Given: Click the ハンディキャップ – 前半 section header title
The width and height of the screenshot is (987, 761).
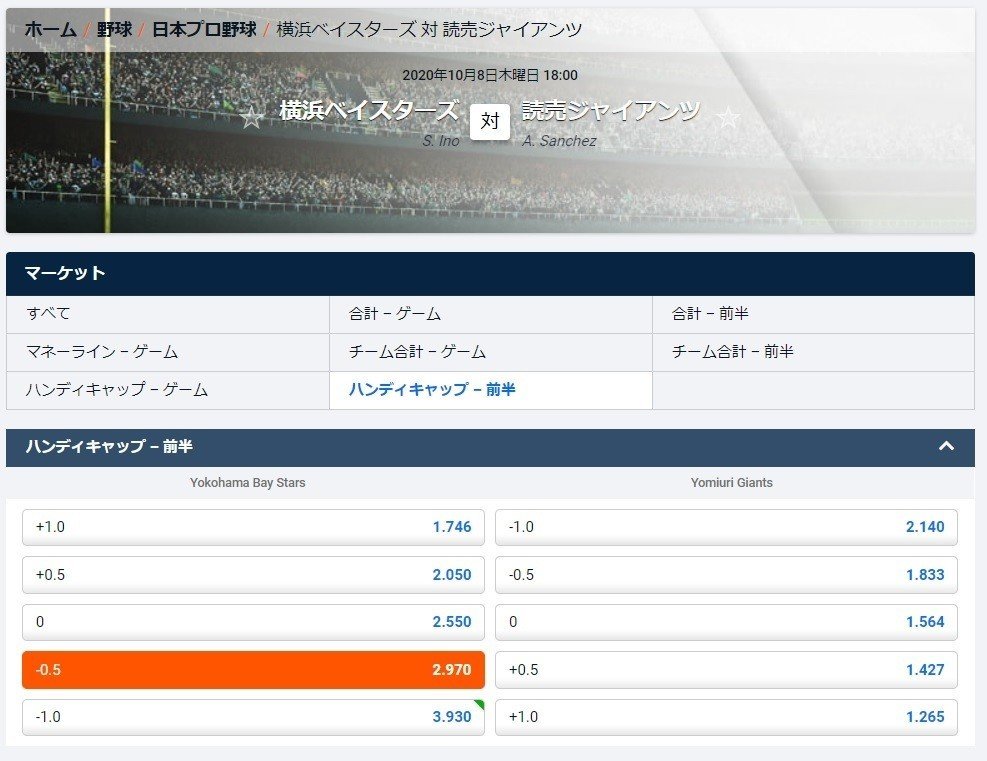Looking at the screenshot, I should (109, 447).
